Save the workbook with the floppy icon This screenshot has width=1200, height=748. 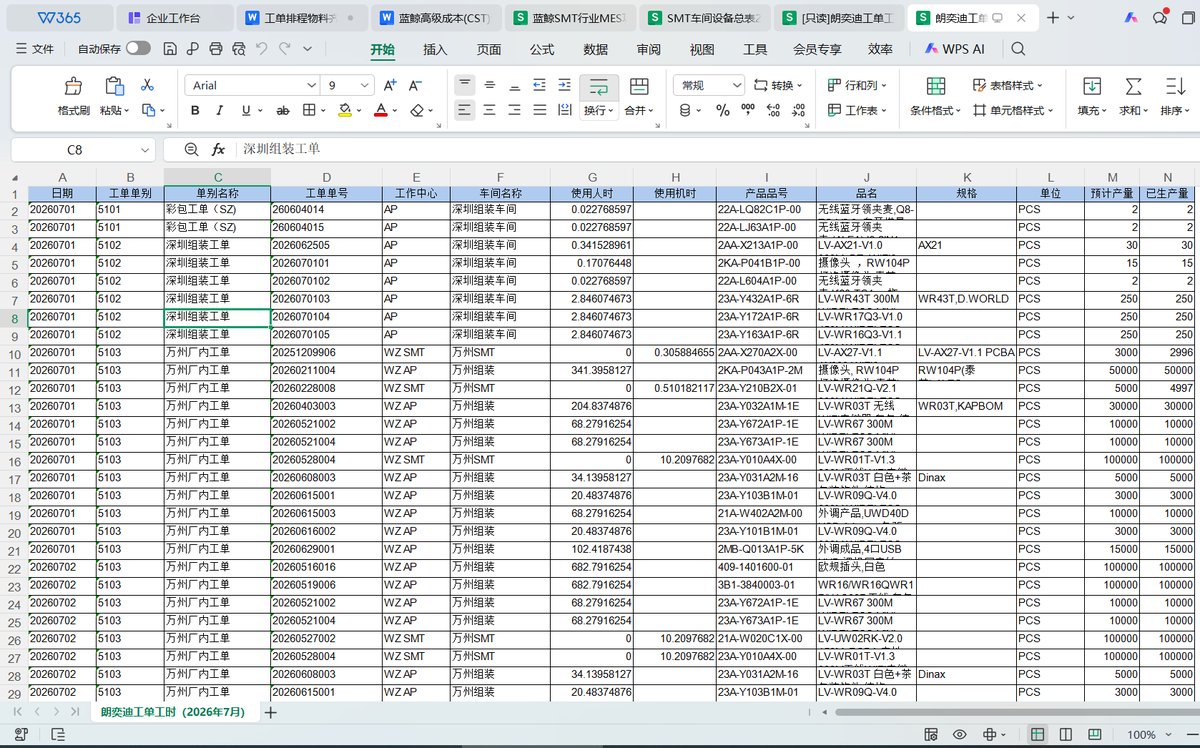170,48
